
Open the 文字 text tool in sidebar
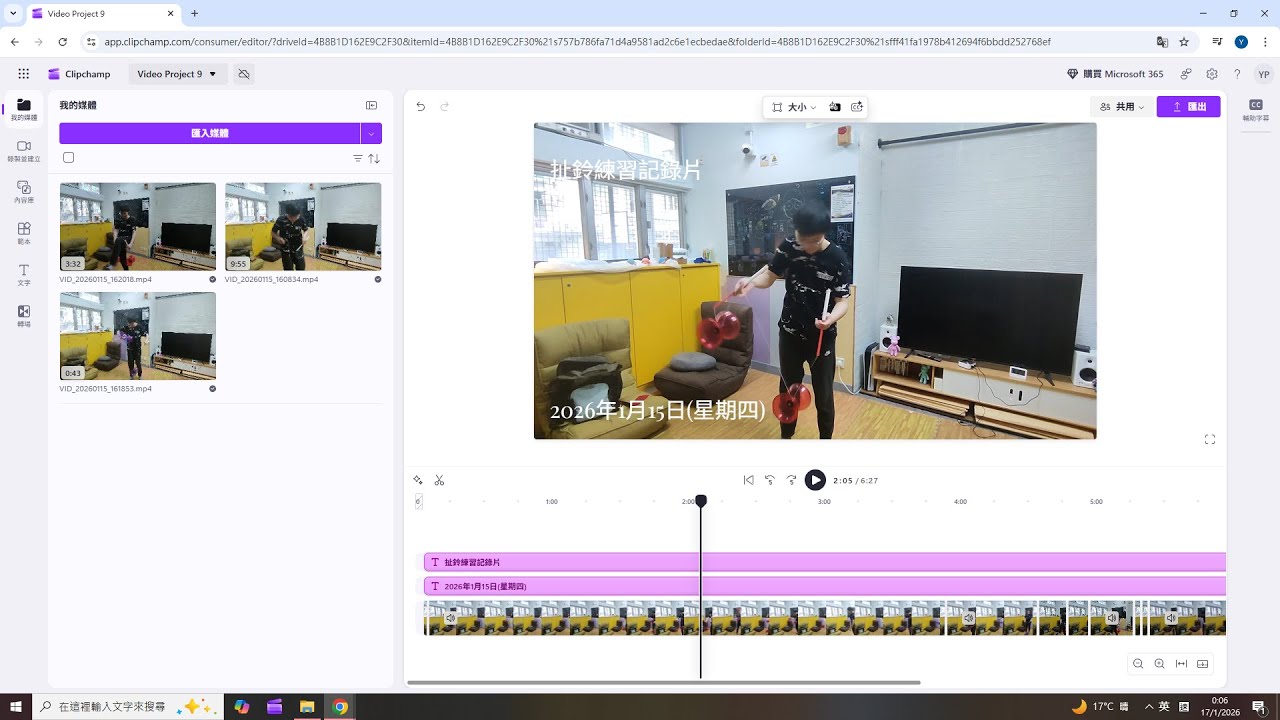[24, 275]
